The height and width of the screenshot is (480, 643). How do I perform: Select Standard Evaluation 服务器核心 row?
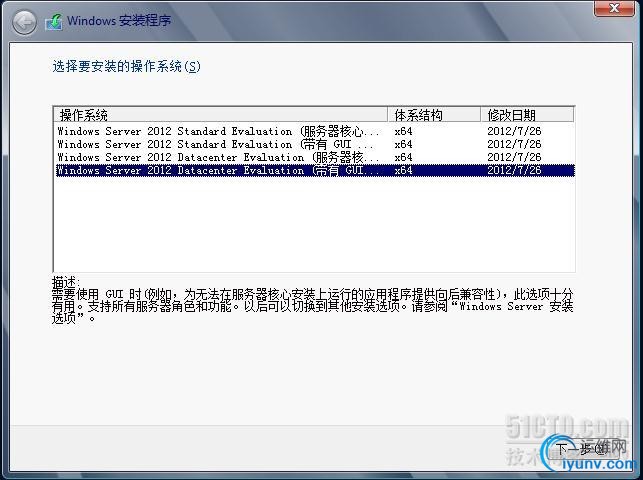click(x=315, y=131)
